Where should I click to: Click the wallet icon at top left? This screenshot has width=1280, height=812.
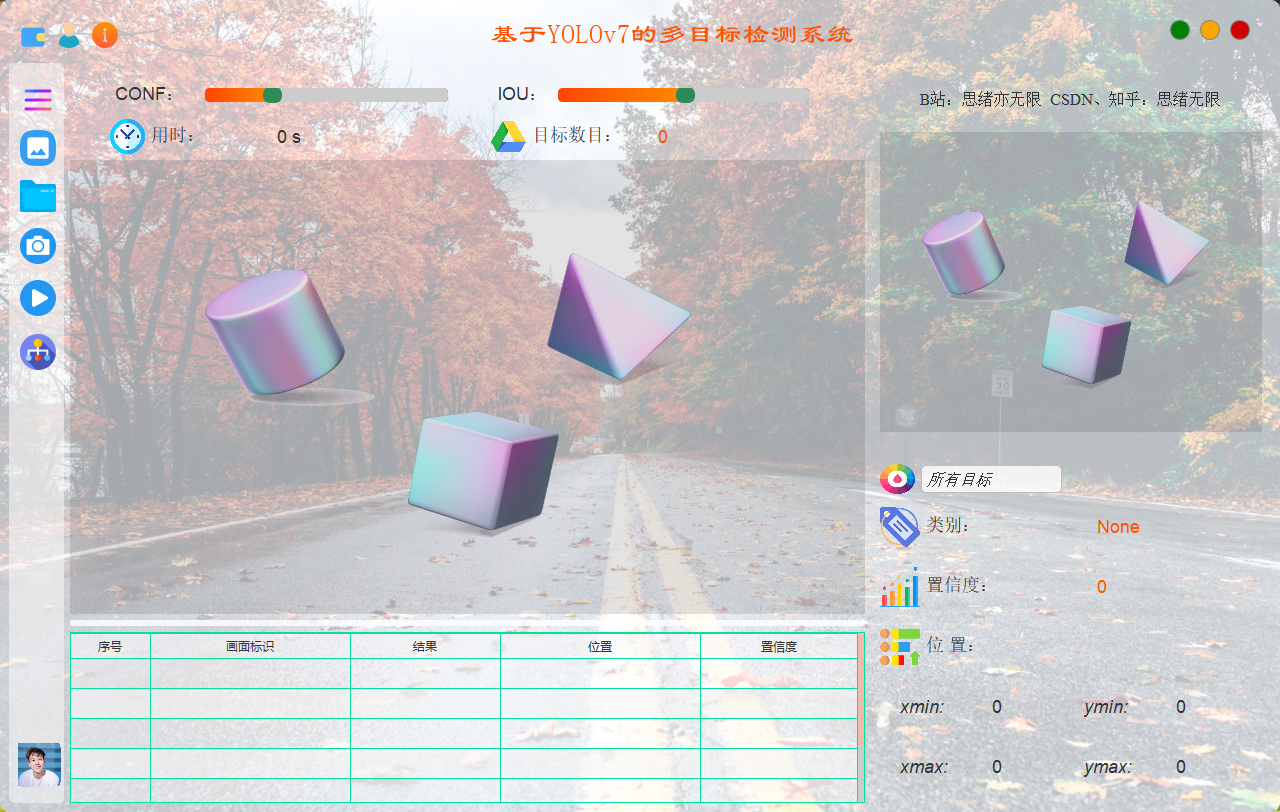(34, 36)
